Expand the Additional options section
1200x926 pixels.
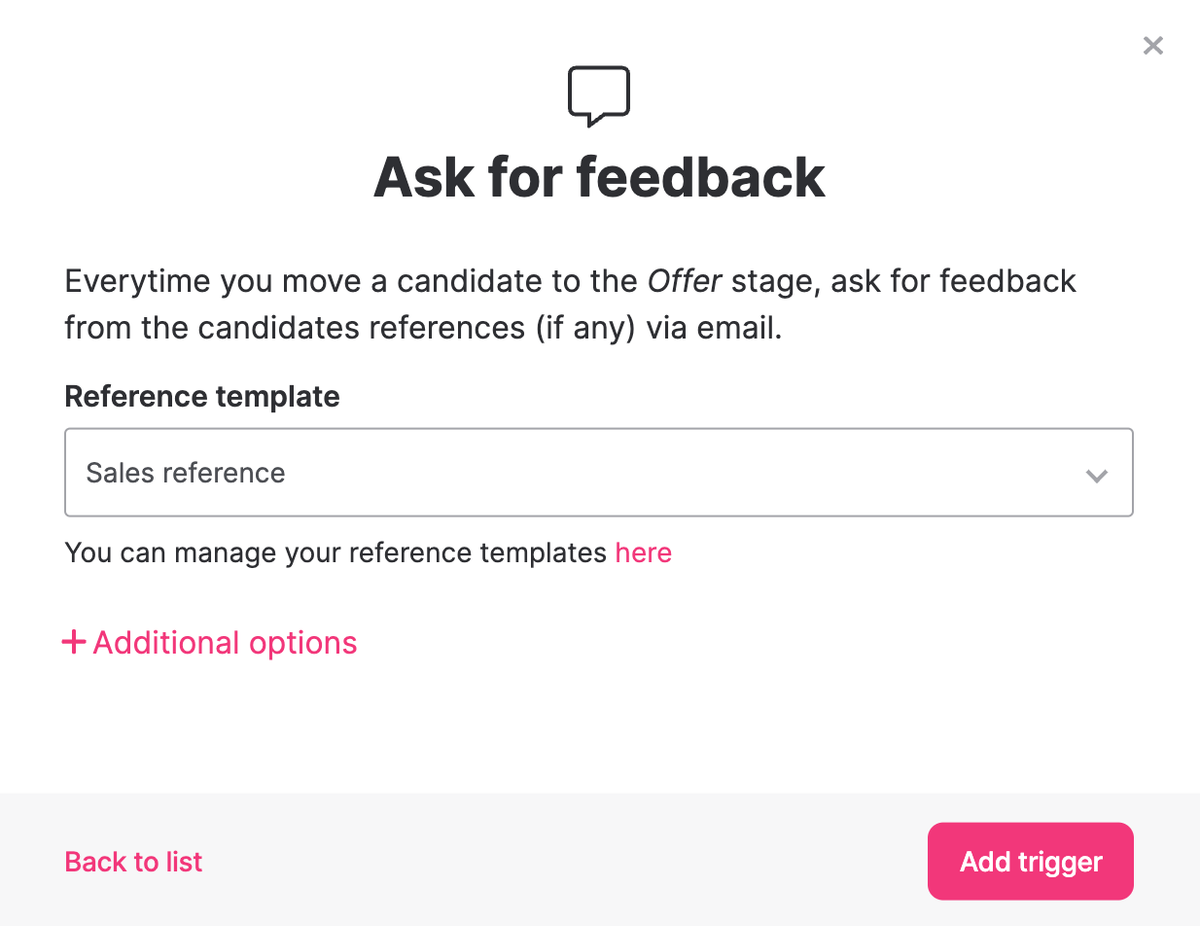224,642
